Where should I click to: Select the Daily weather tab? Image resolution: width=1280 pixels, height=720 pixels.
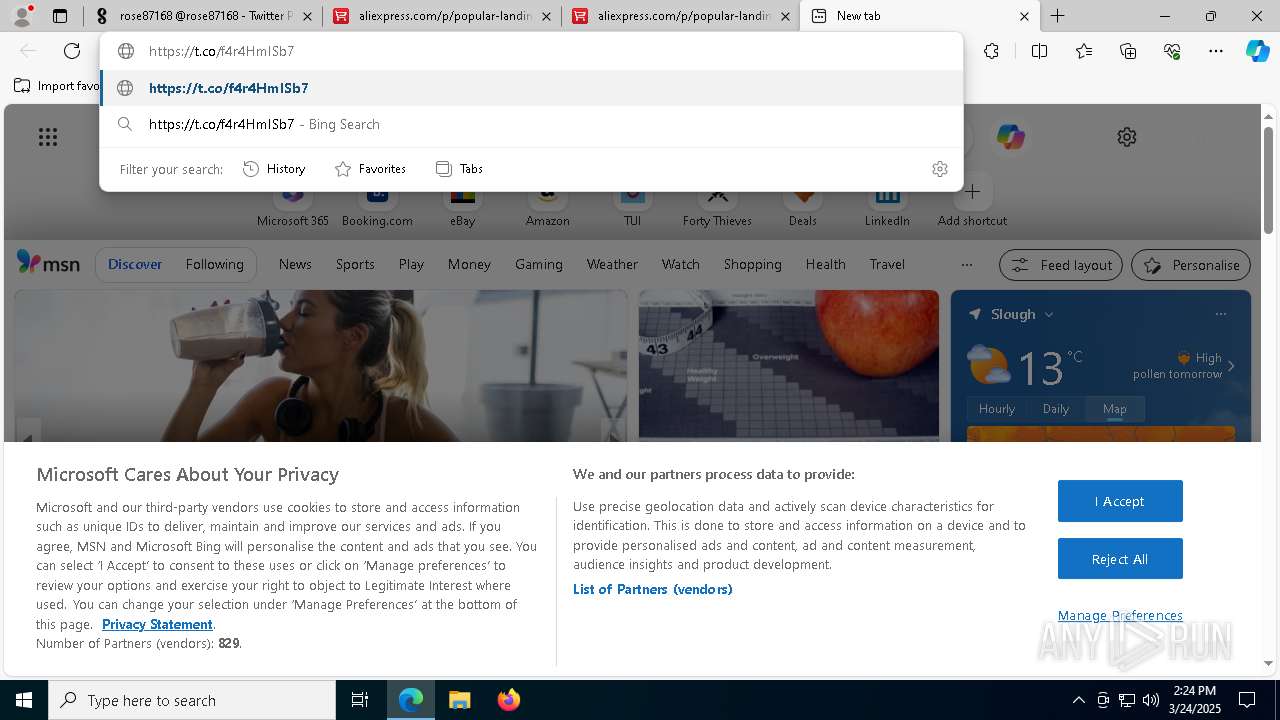[x=1056, y=408]
